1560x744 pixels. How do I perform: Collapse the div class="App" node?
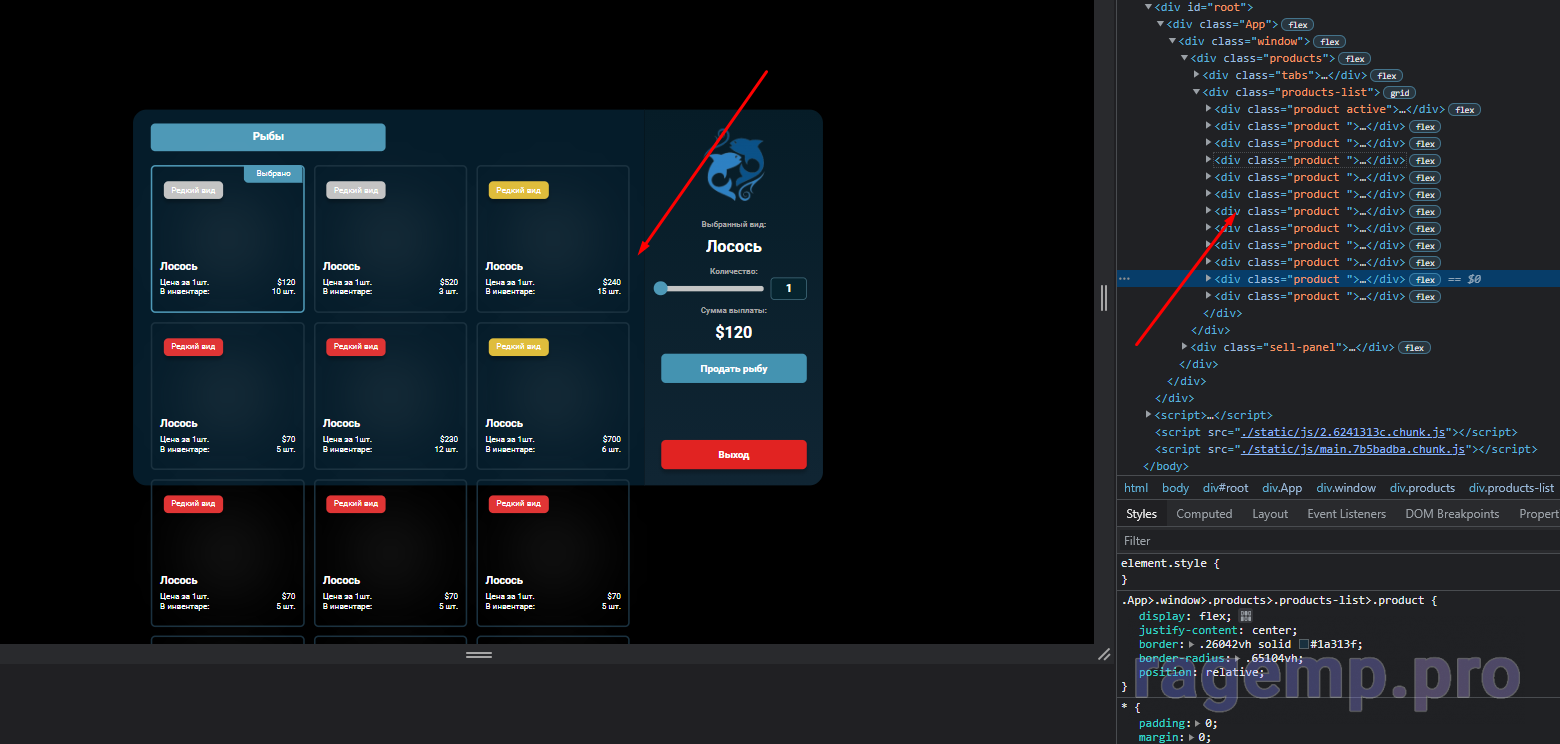[x=1160, y=24]
